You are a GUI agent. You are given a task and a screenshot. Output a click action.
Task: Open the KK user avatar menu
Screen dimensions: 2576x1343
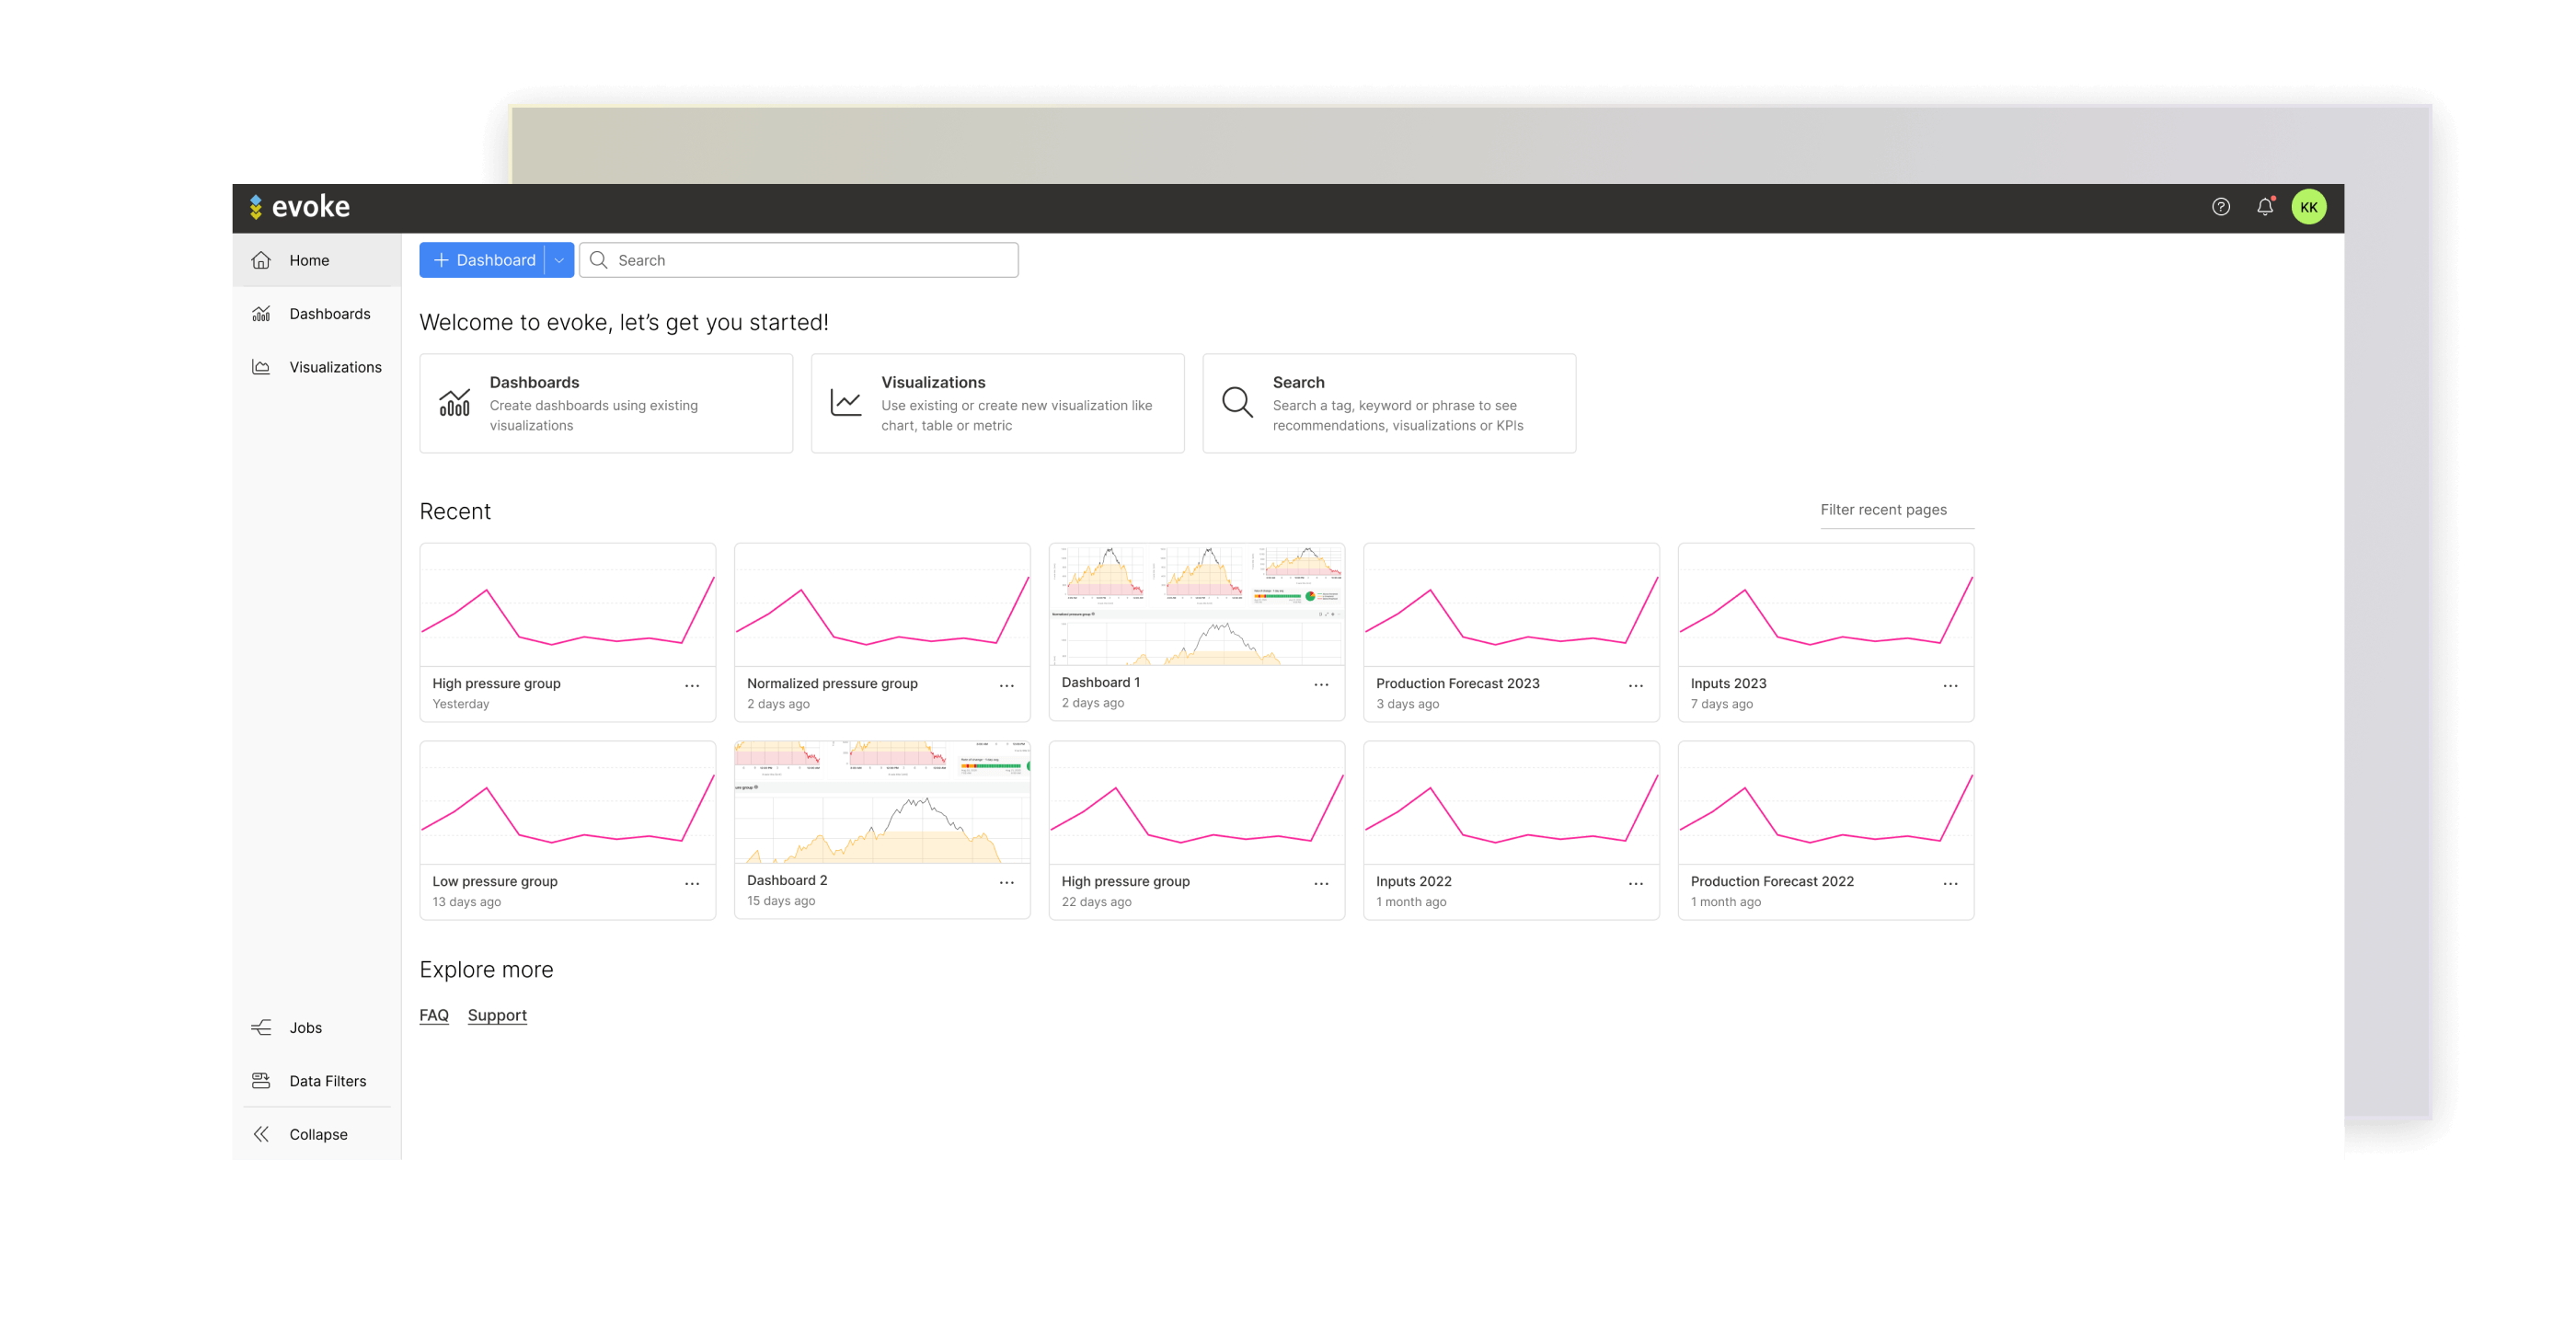[2308, 207]
